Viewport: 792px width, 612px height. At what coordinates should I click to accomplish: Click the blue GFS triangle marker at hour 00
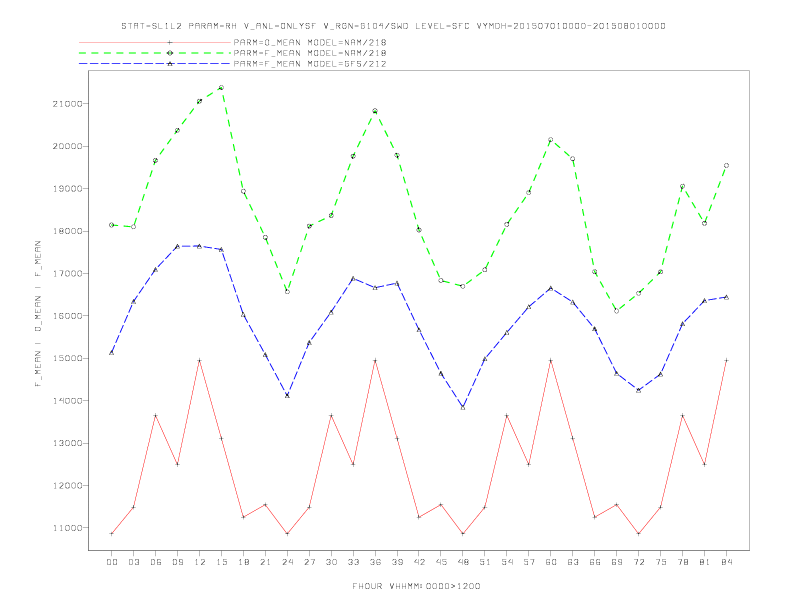(112, 352)
